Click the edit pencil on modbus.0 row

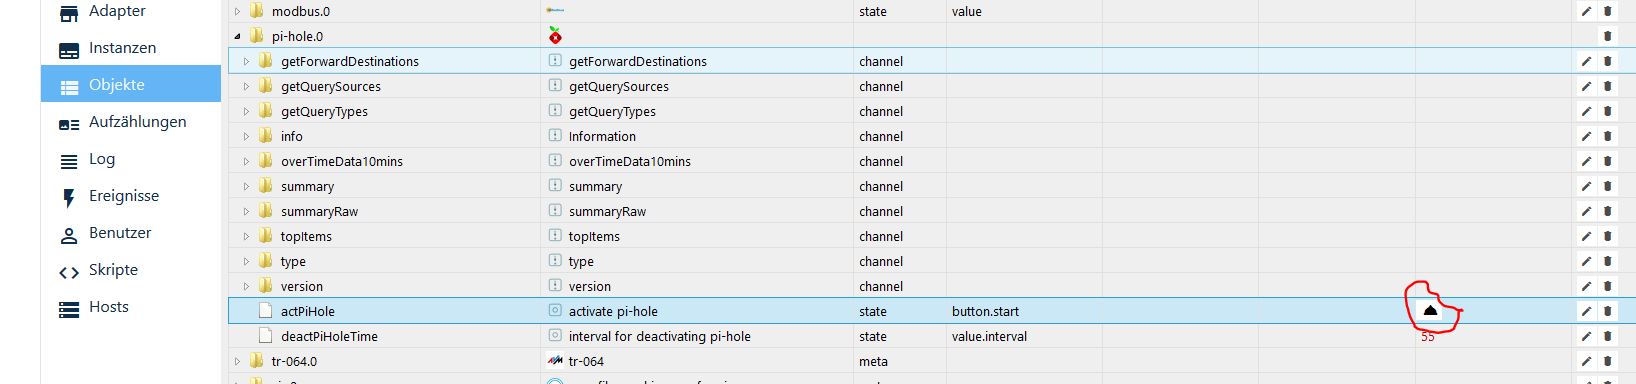coord(1586,11)
